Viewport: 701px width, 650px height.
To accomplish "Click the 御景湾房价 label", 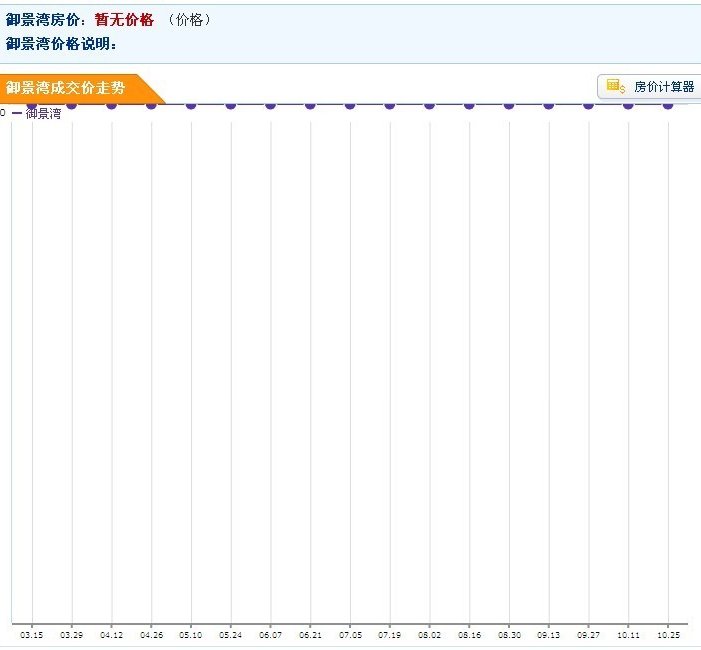I will click(x=43, y=20).
